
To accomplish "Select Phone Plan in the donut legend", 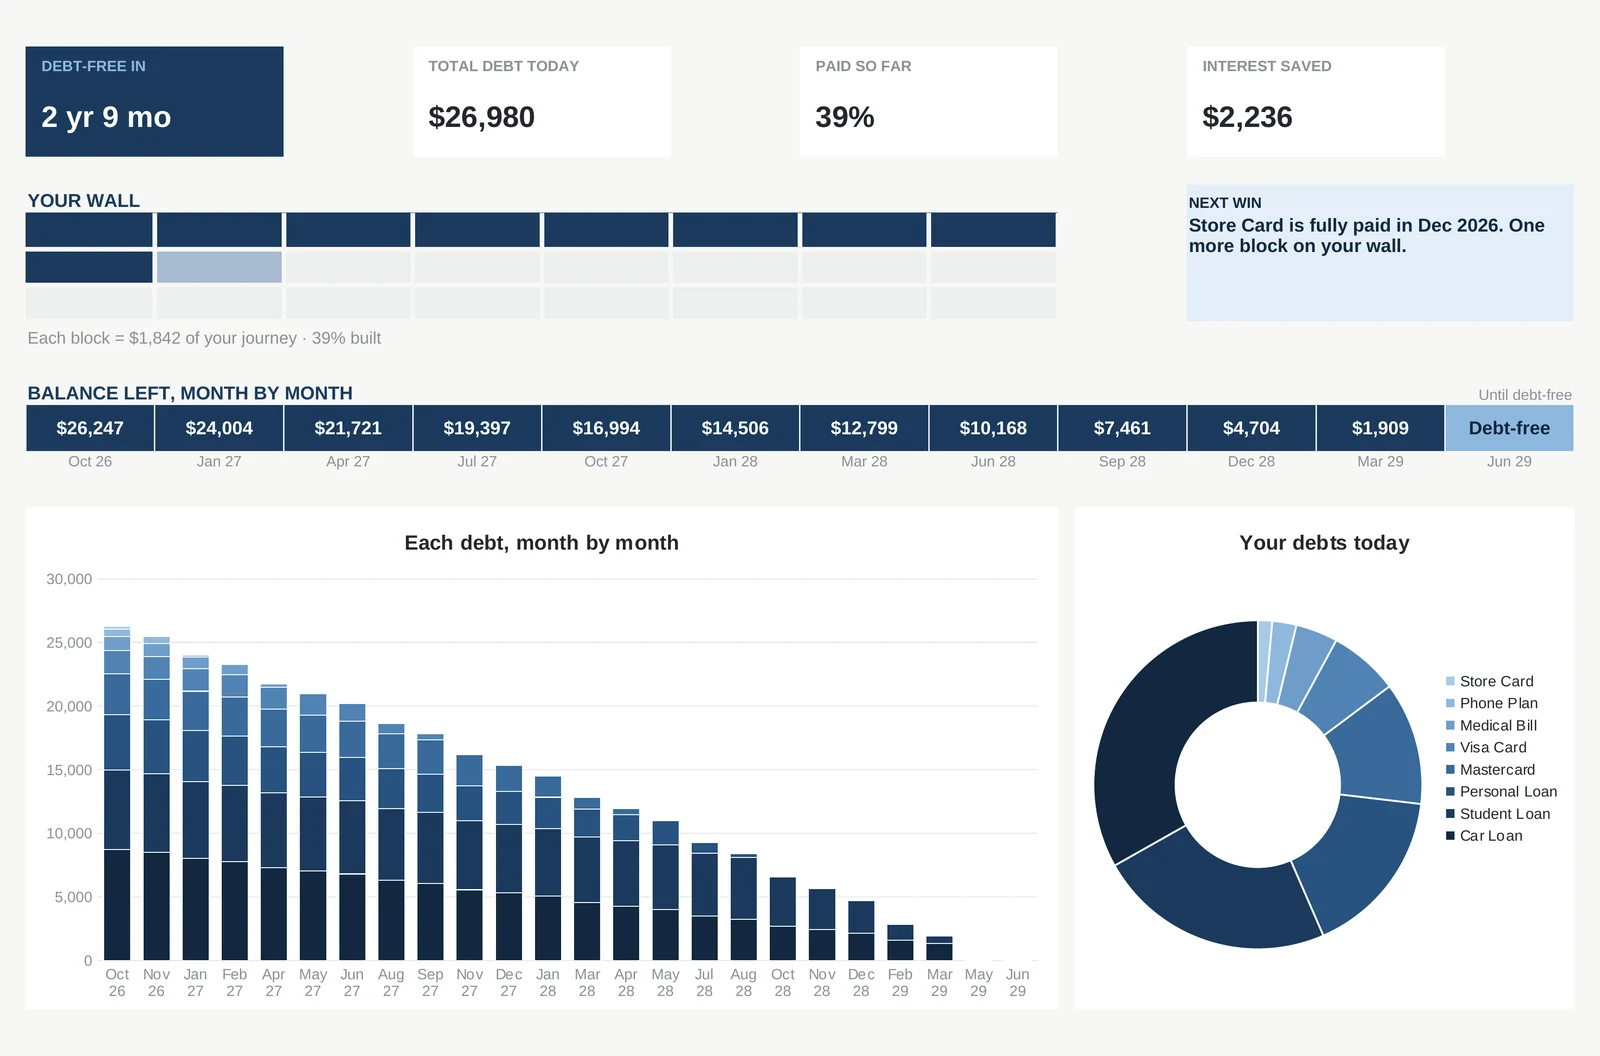I will (x=1491, y=703).
